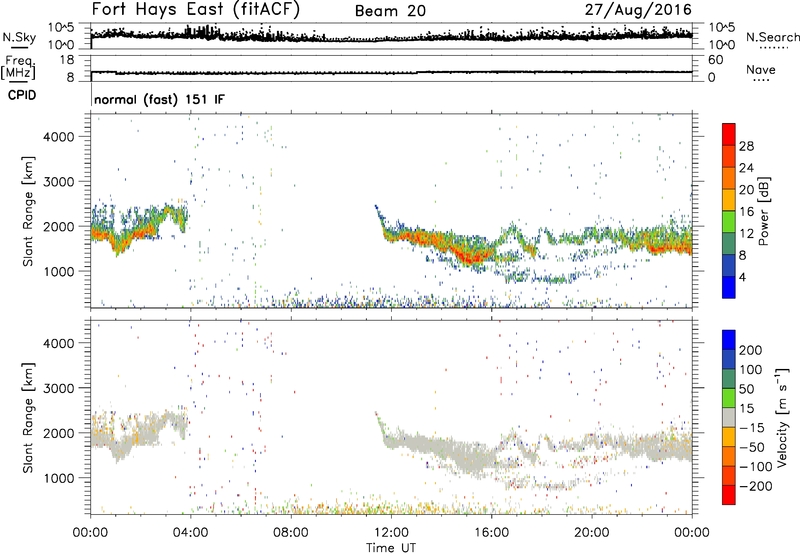
Task: Click the '20:00' time axis tick label
Action: click(x=592, y=533)
